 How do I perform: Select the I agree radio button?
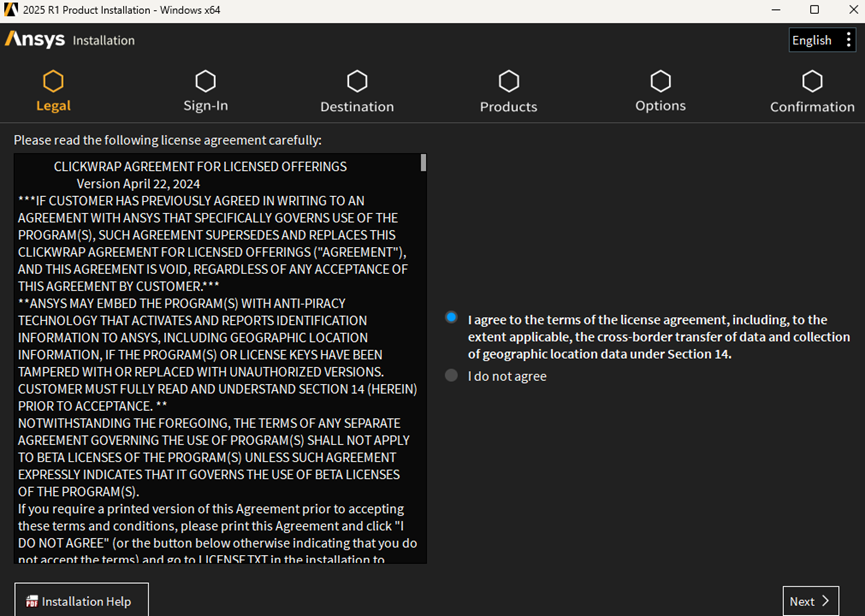pyautogui.click(x=451, y=317)
